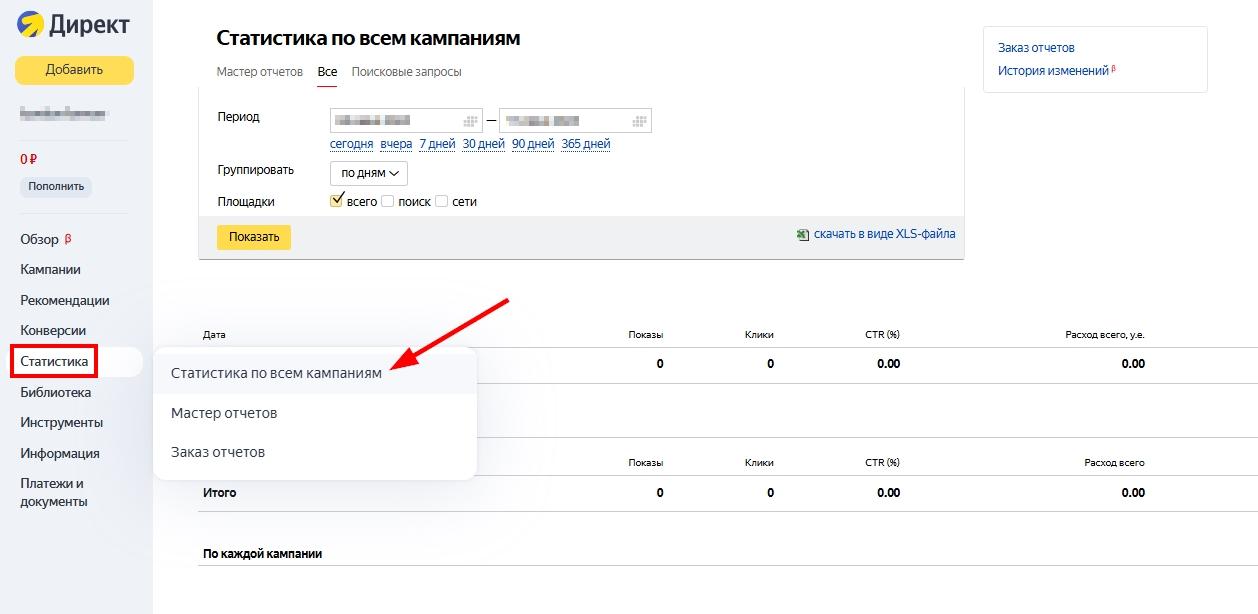Open the Статистика sidebar menu

point(54,361)
